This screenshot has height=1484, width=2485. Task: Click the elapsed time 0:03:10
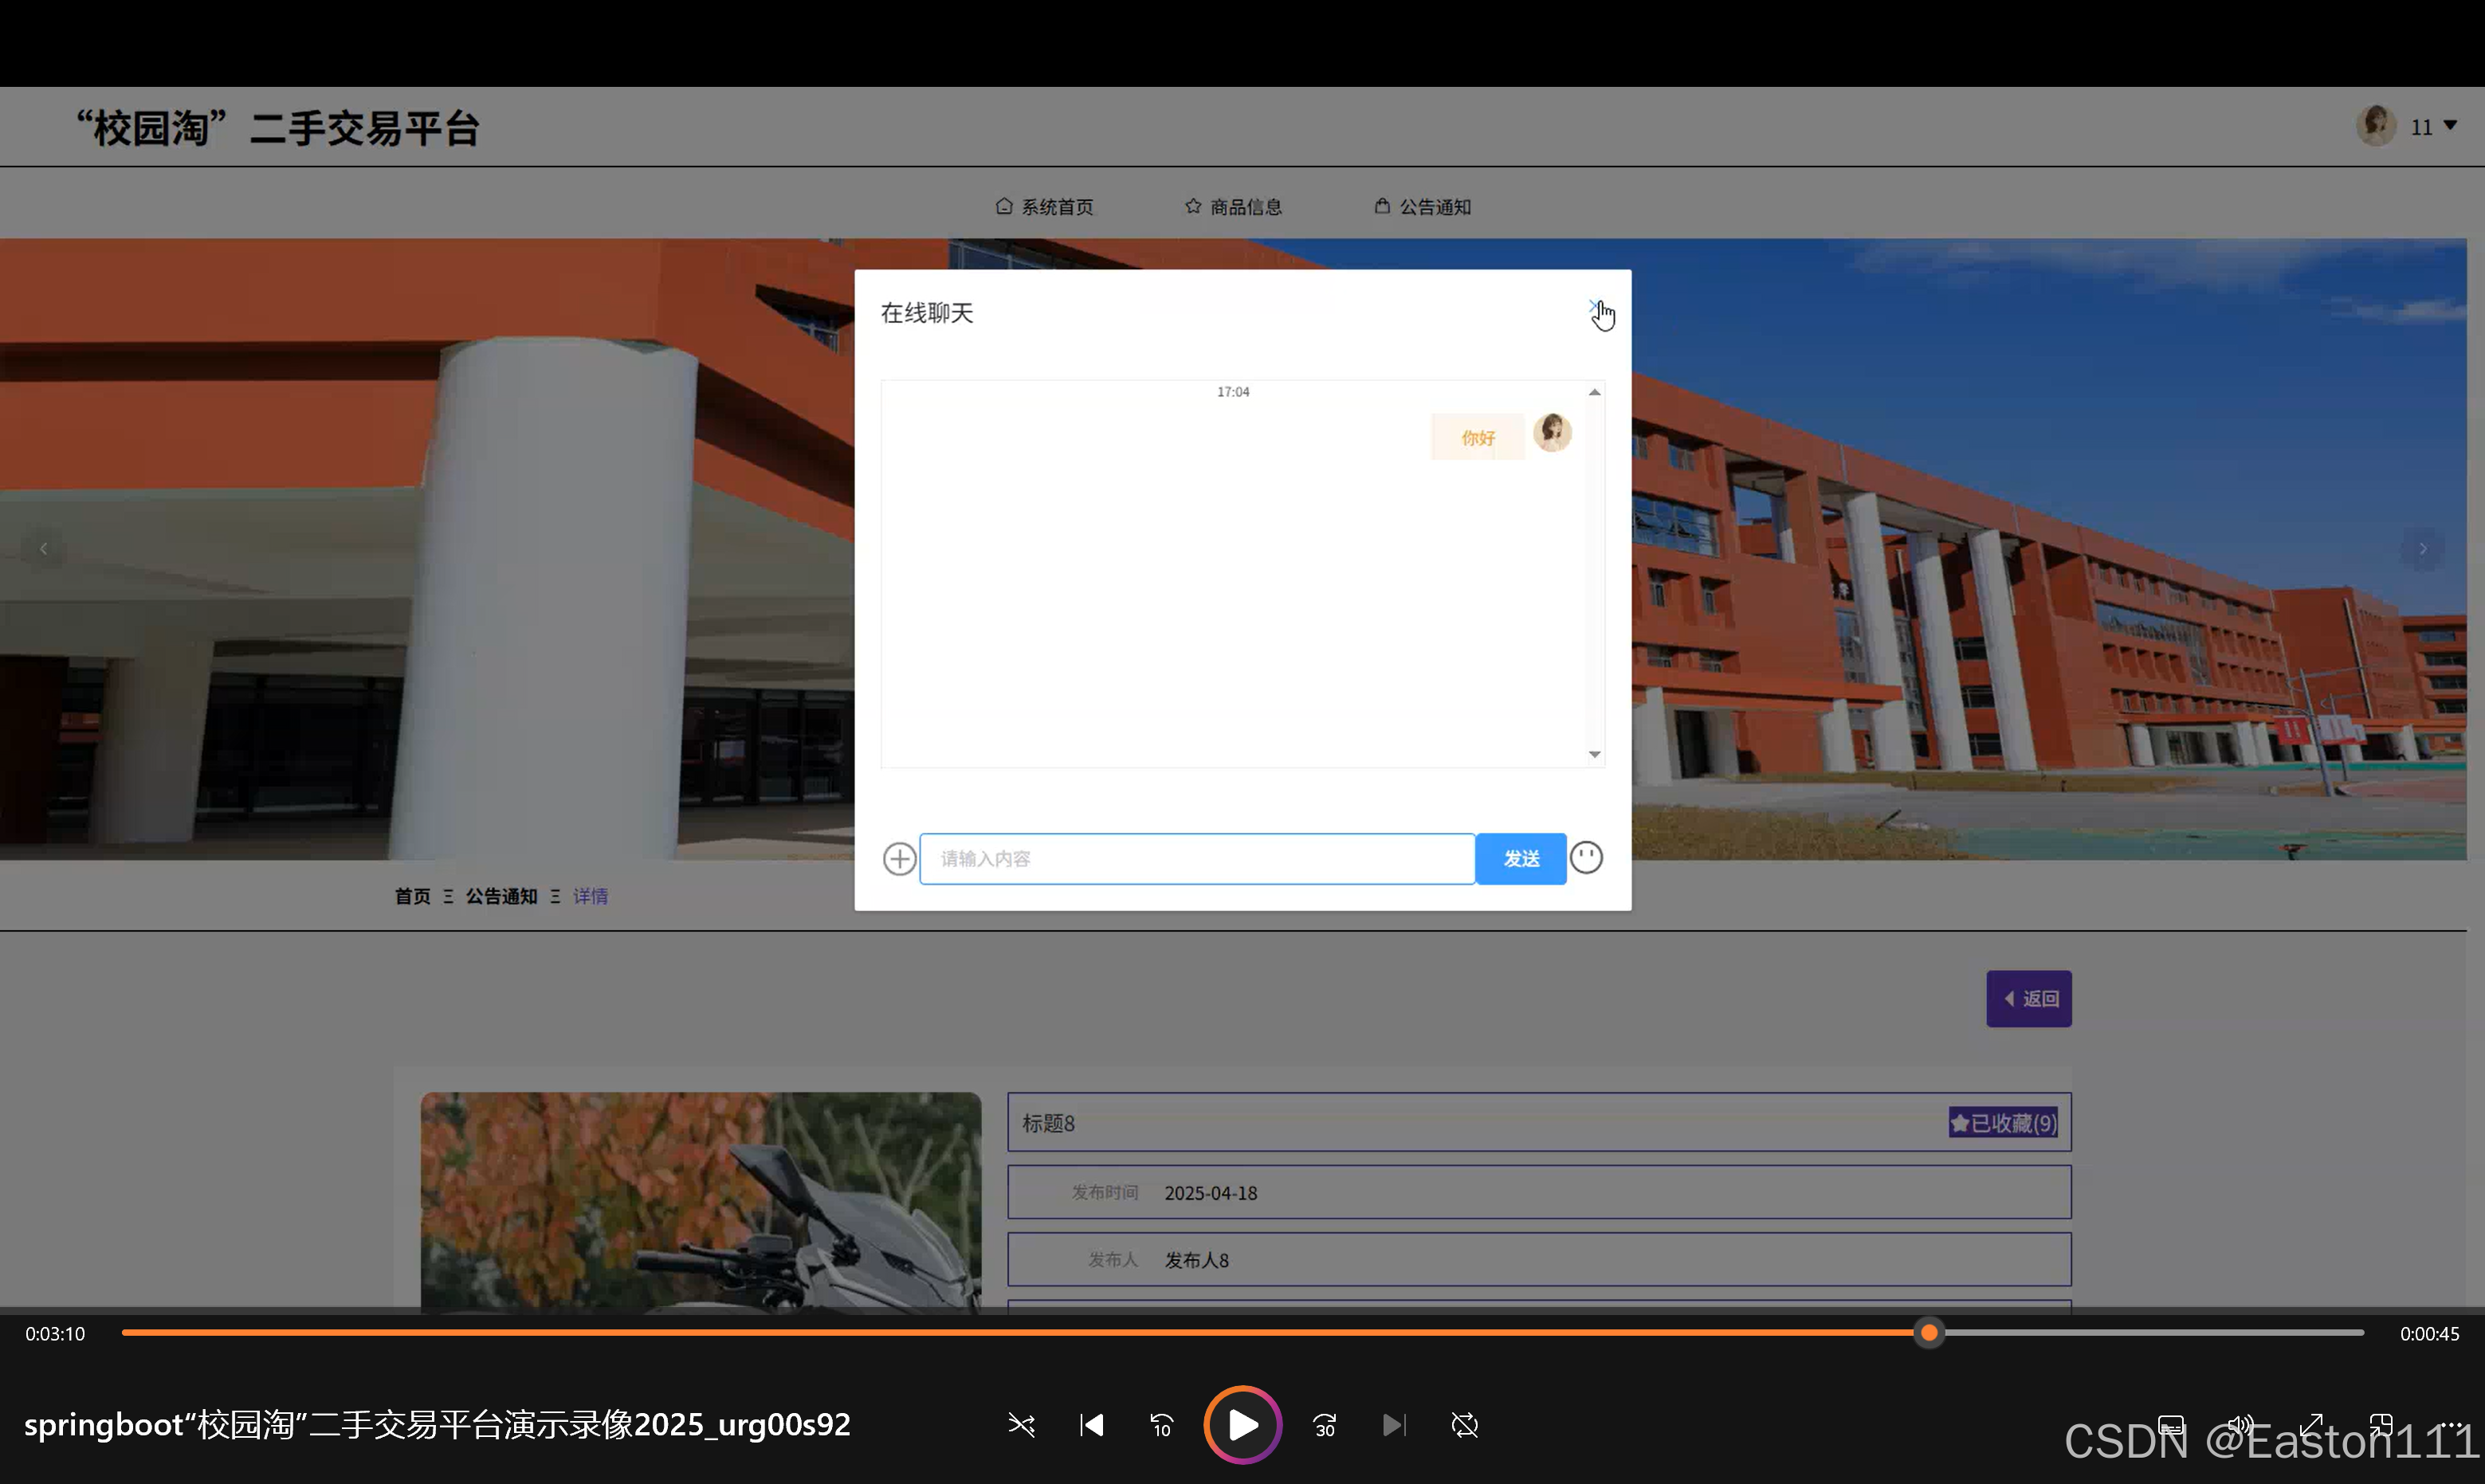[55, 1333]
